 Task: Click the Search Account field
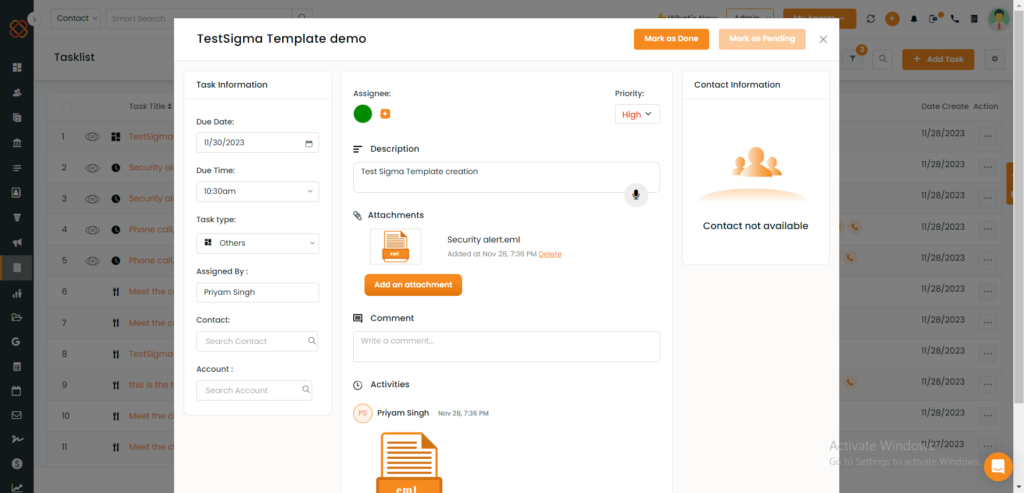(254, 390)
